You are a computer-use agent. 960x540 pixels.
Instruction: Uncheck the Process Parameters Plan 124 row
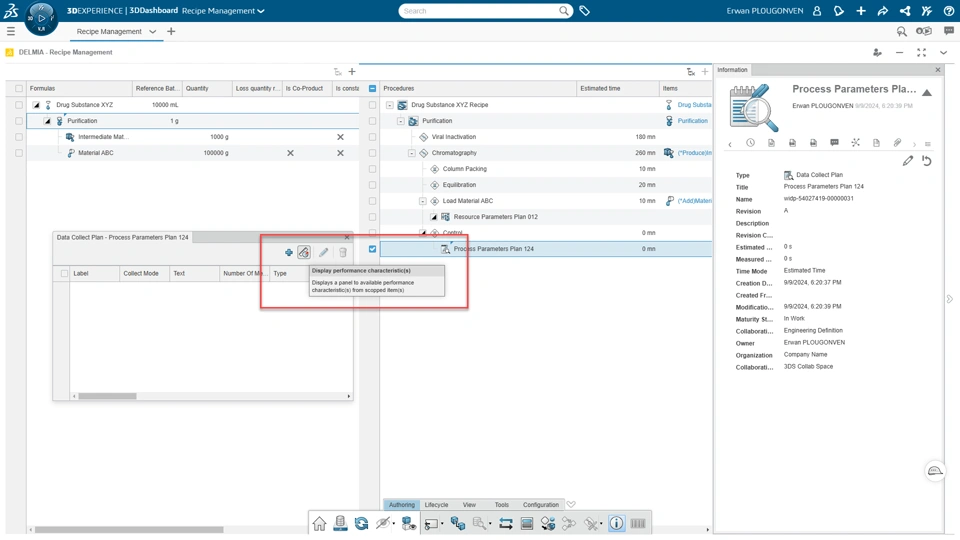[x=372, y=249]
